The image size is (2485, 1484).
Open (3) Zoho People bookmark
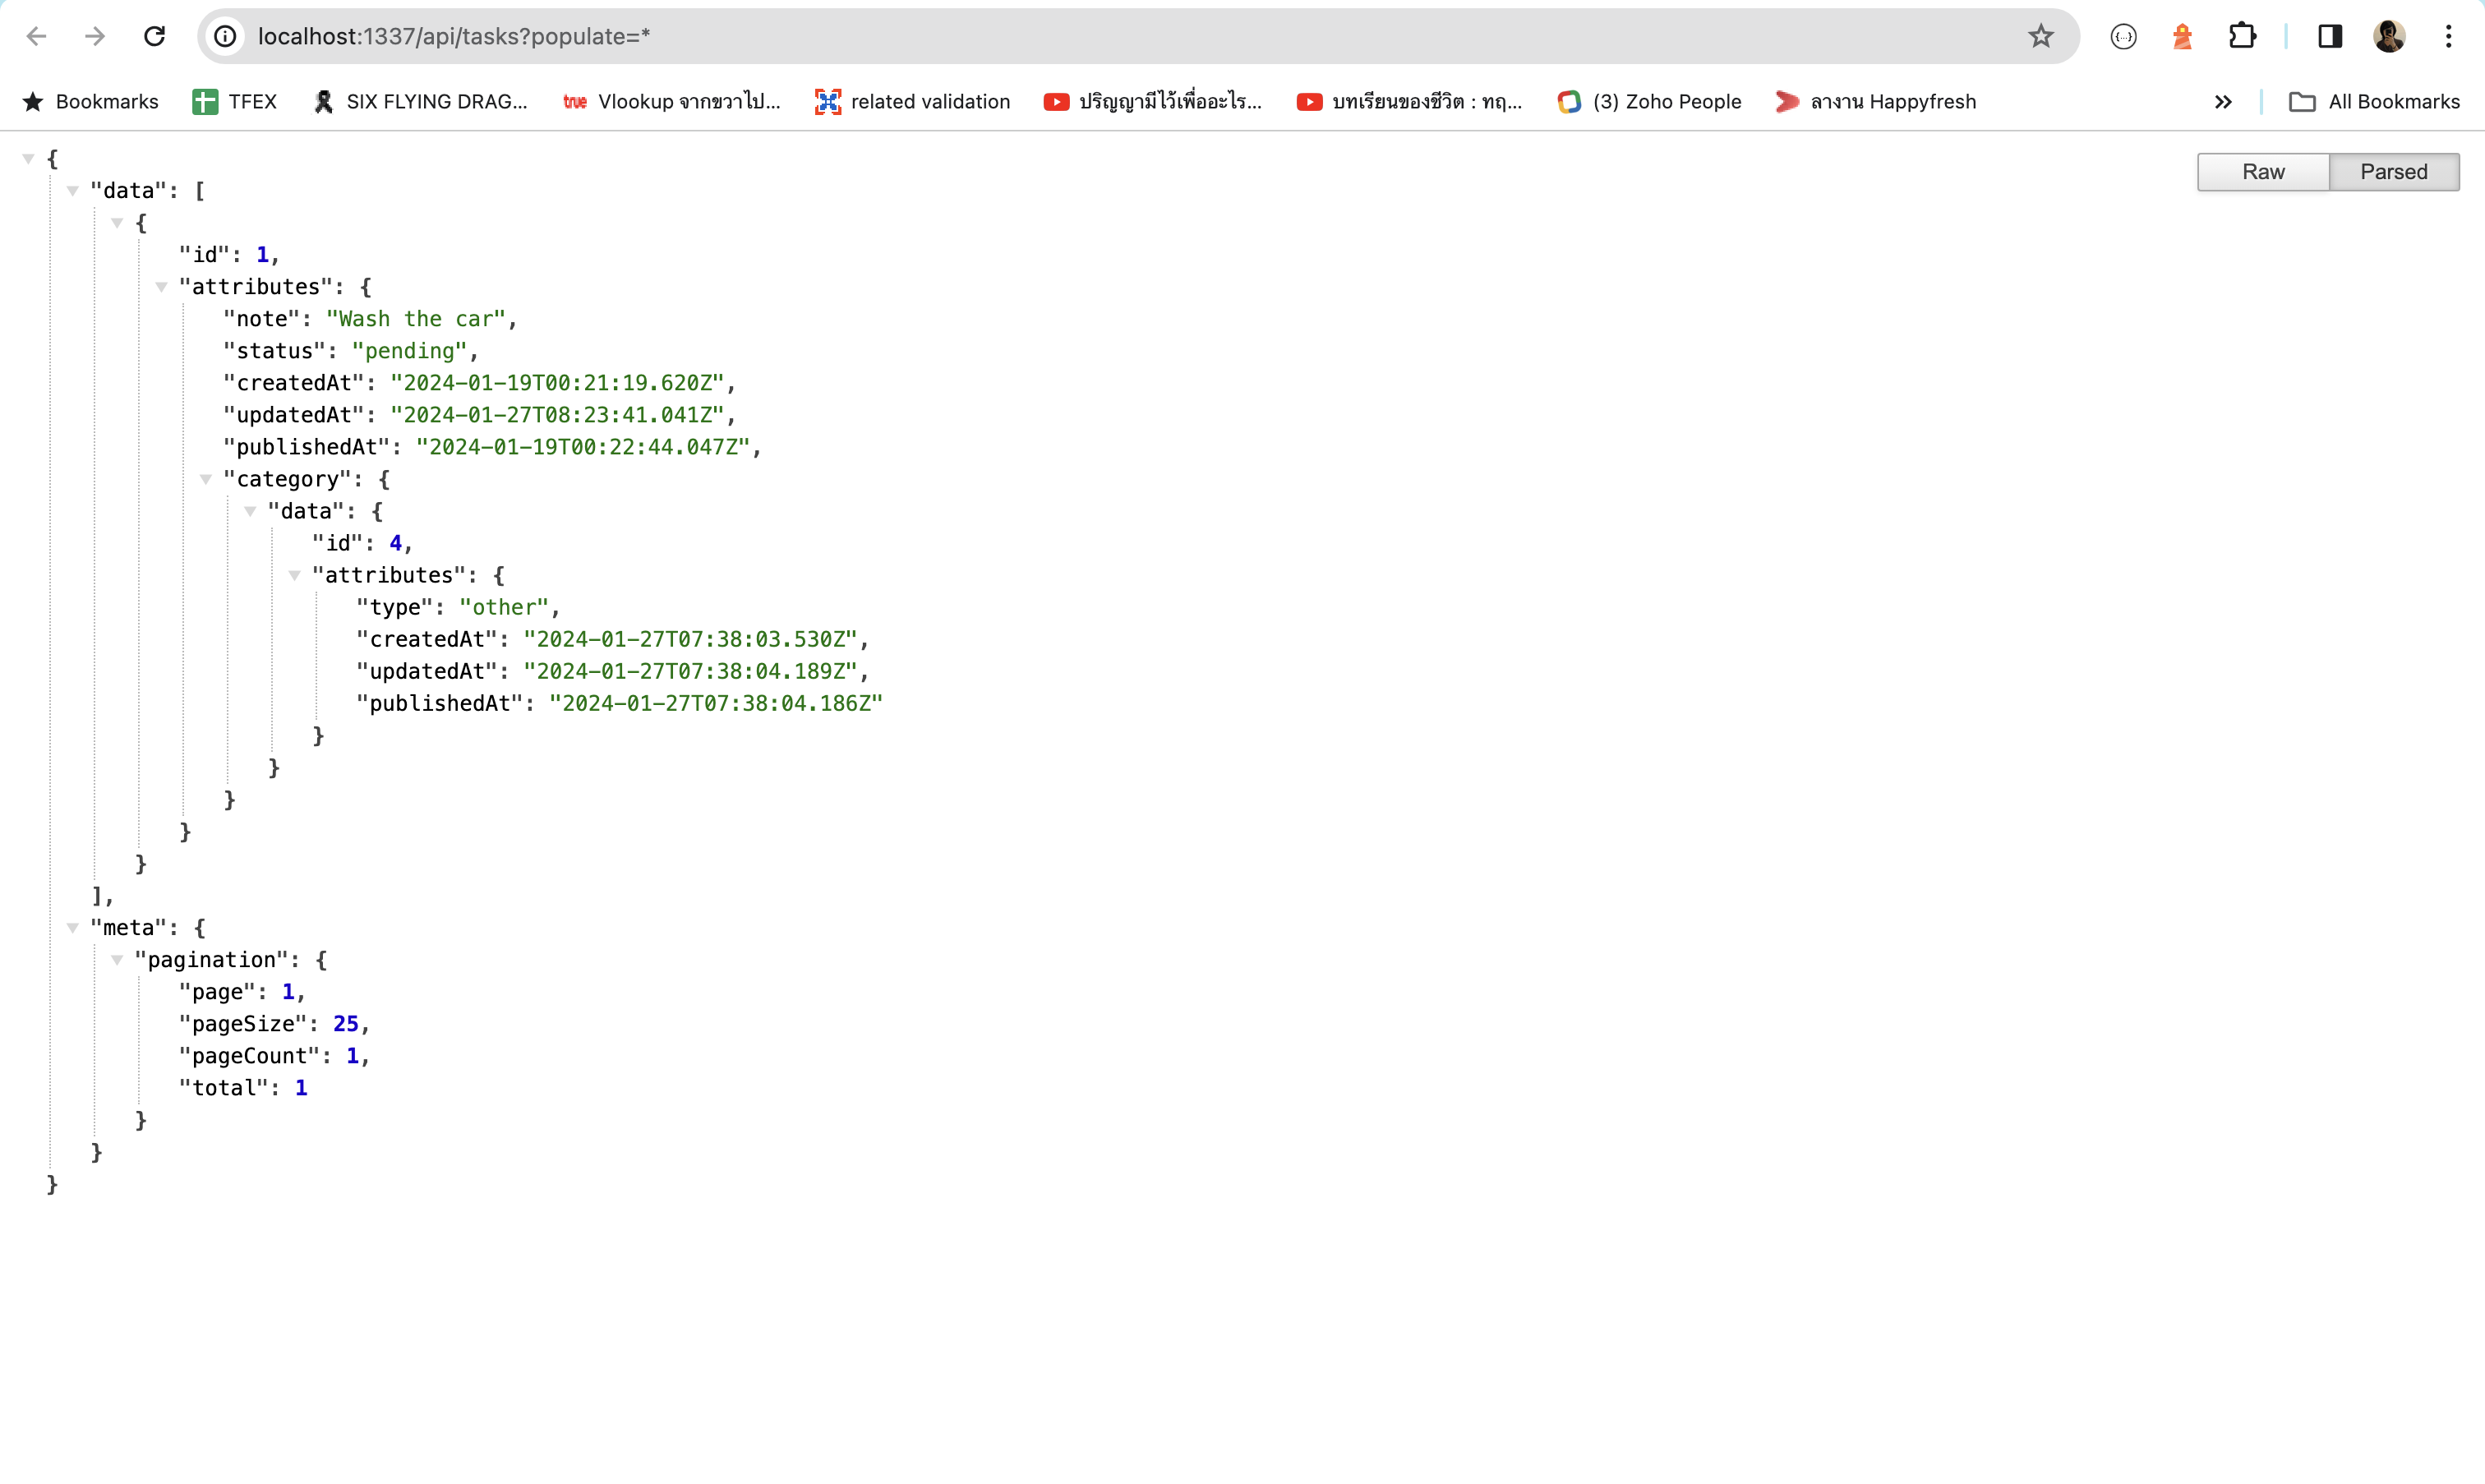(1650, 102)
